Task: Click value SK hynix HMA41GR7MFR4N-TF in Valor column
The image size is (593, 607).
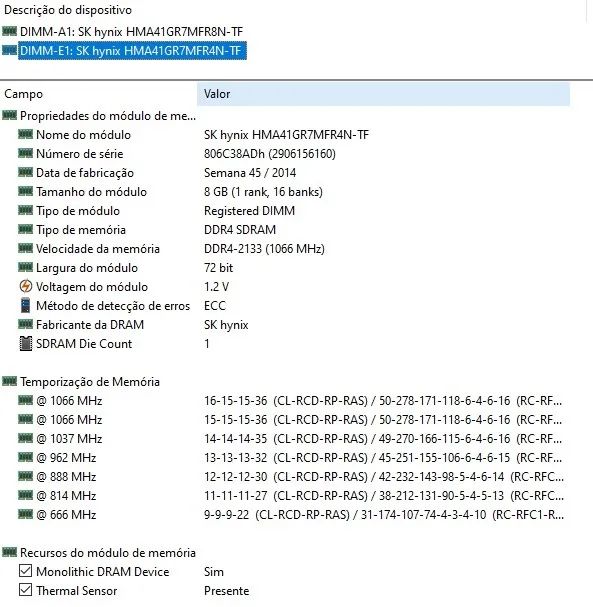Action: pyautogui.click(x=286, y=135)
